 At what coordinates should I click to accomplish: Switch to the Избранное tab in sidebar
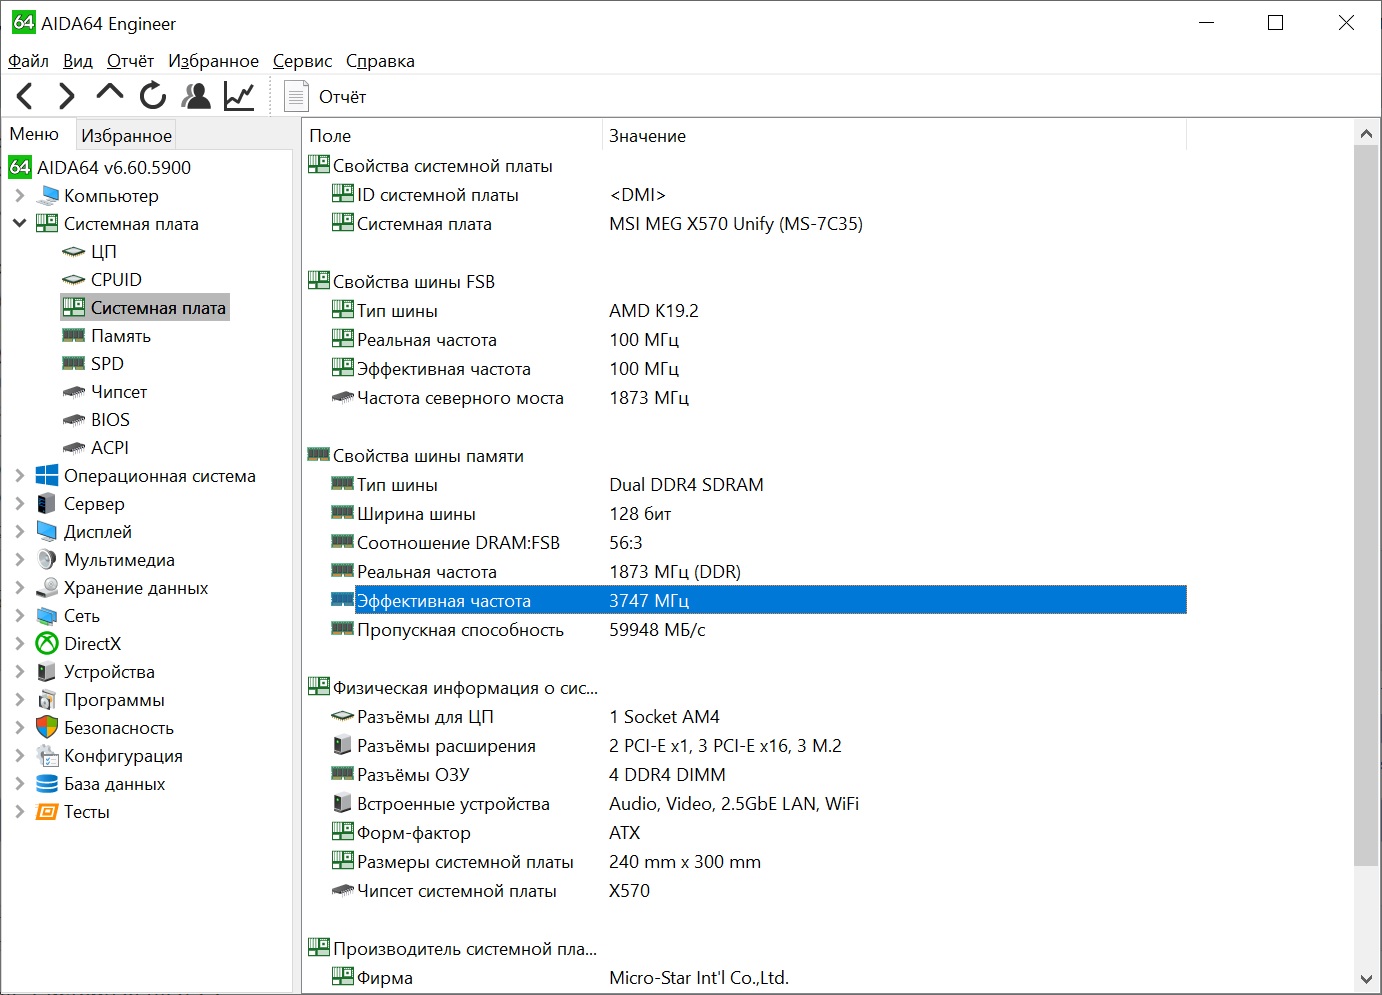pos(126,135)
